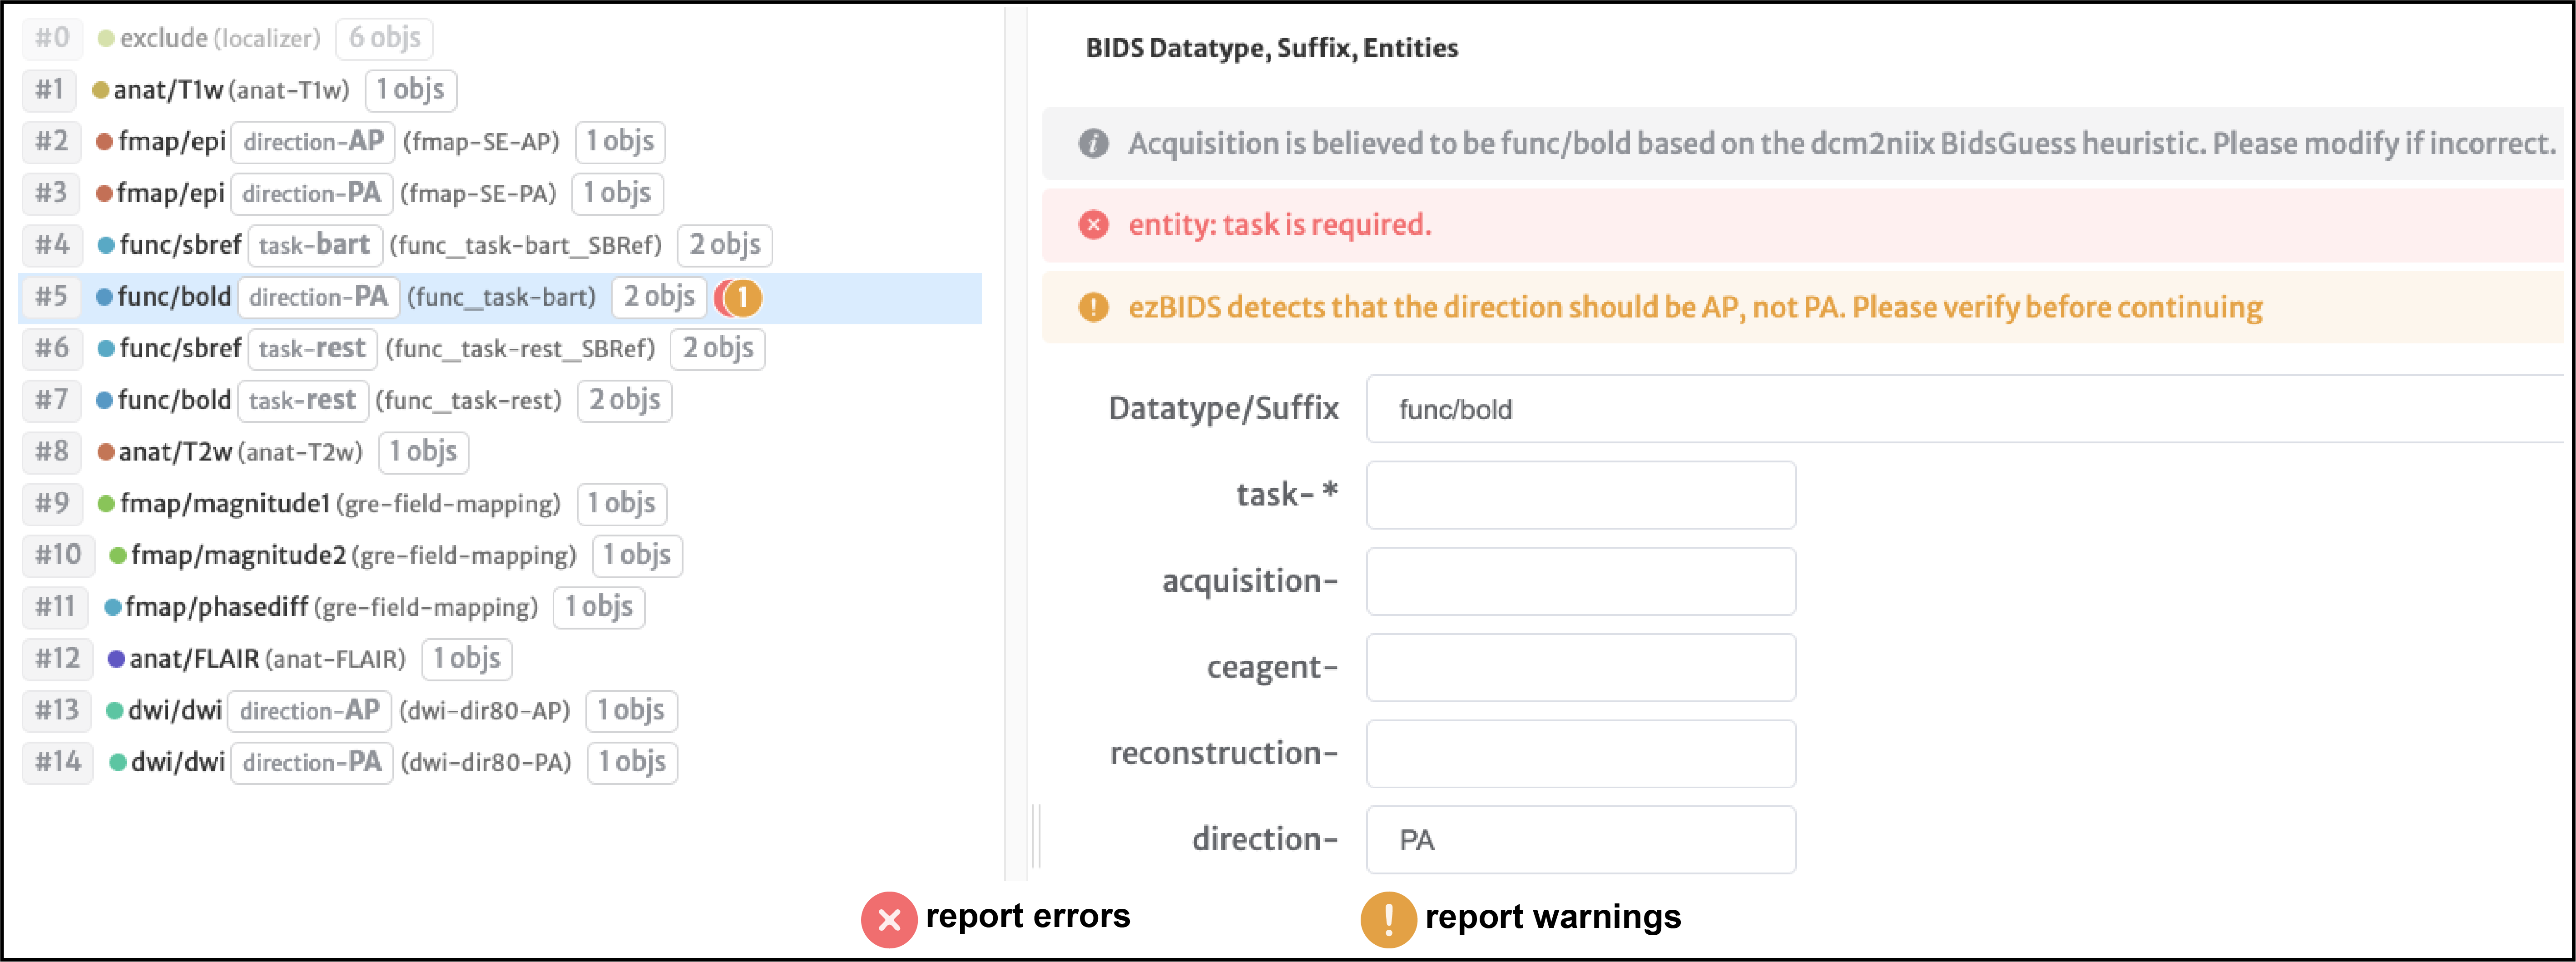Click the warning badge on row #5
Image resolution: width=2576 pixels, height=962 pixels.
pyautogui.click(x=742, y=297)
